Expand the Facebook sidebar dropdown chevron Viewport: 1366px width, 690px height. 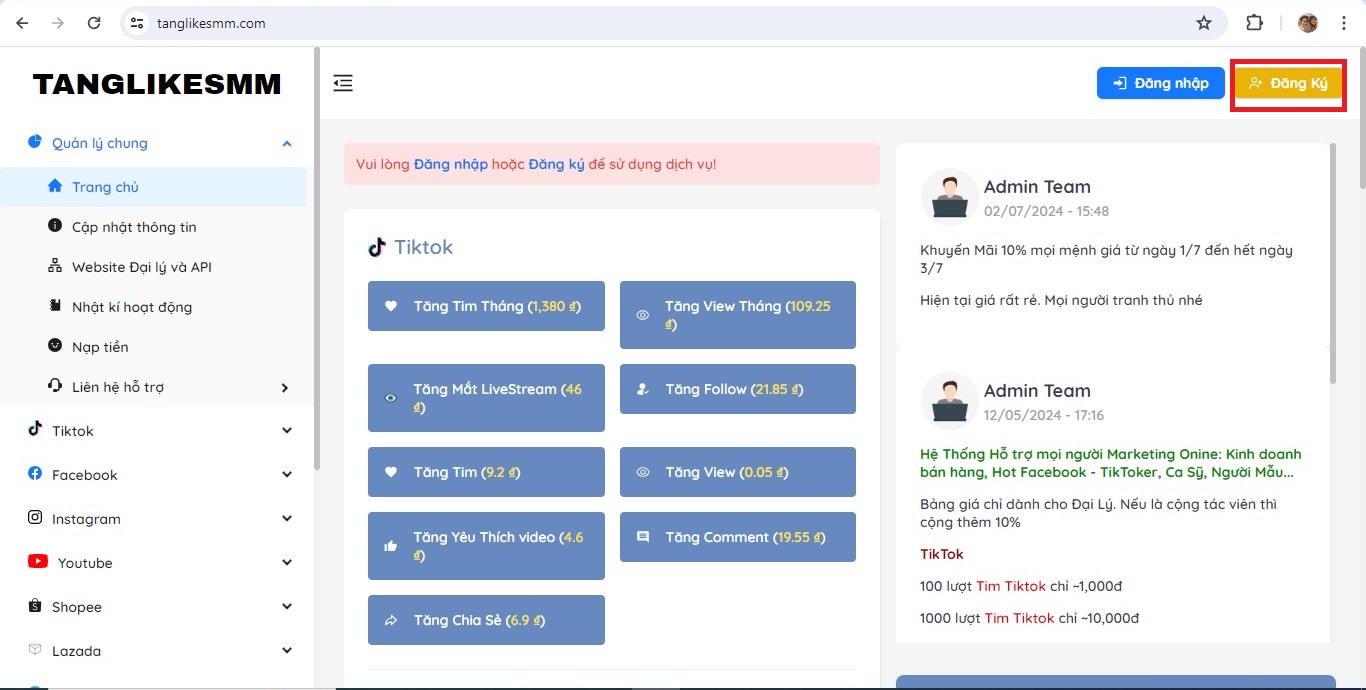click(x=287, y=475)
